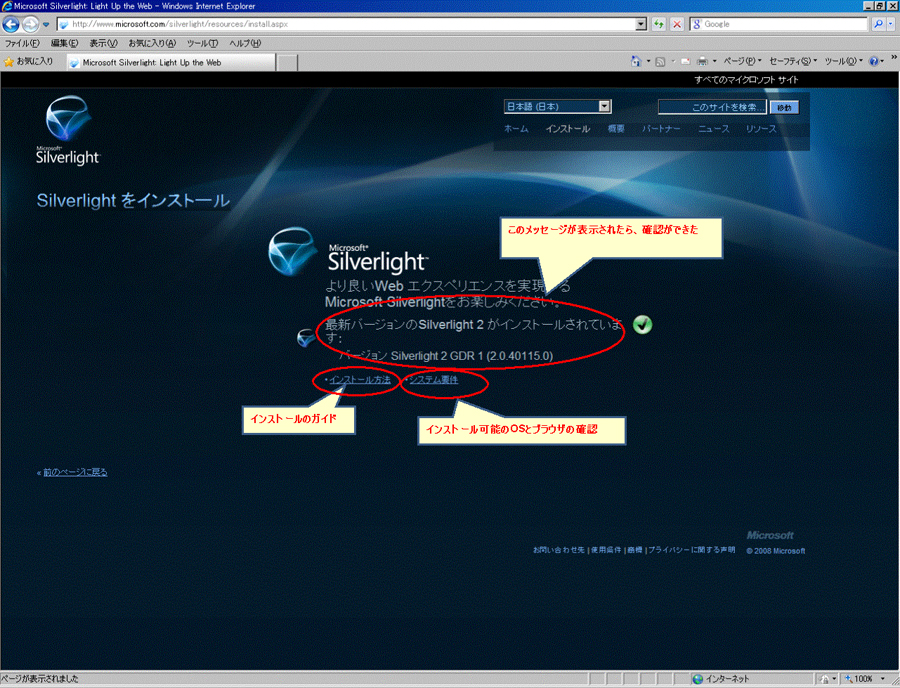Open the ヘルプ(H) menu
The width and height of the screenshot is (900, 688).
tap(245, 44)
